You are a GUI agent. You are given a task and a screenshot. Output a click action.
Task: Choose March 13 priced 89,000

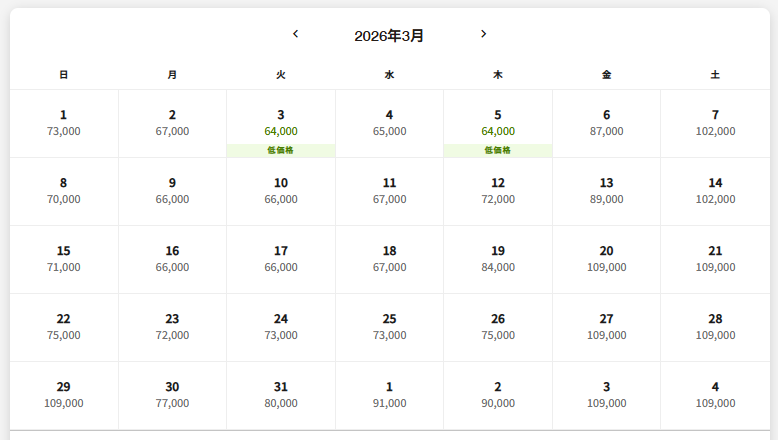click(606, 191)
